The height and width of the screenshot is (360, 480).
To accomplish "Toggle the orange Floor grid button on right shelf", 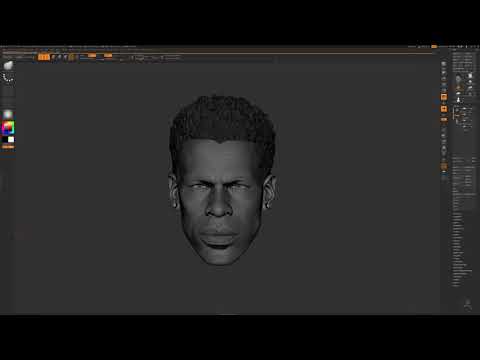I will point(444,109).
